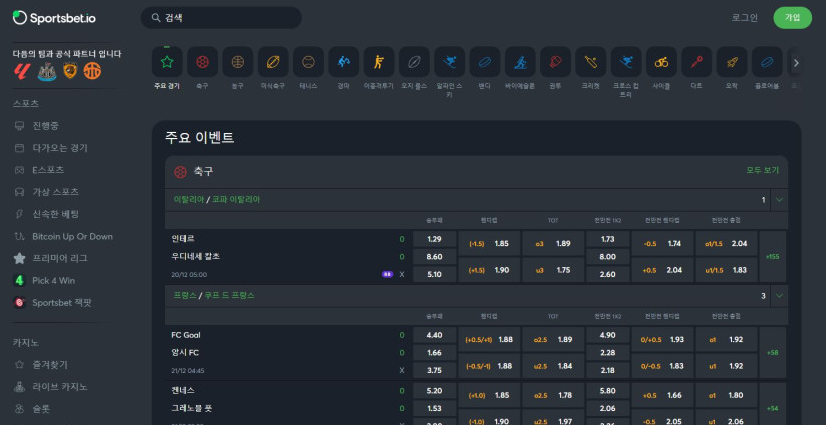
Task: Go to 라이브 카지노 in the sidebar
Action: [59, 386]
